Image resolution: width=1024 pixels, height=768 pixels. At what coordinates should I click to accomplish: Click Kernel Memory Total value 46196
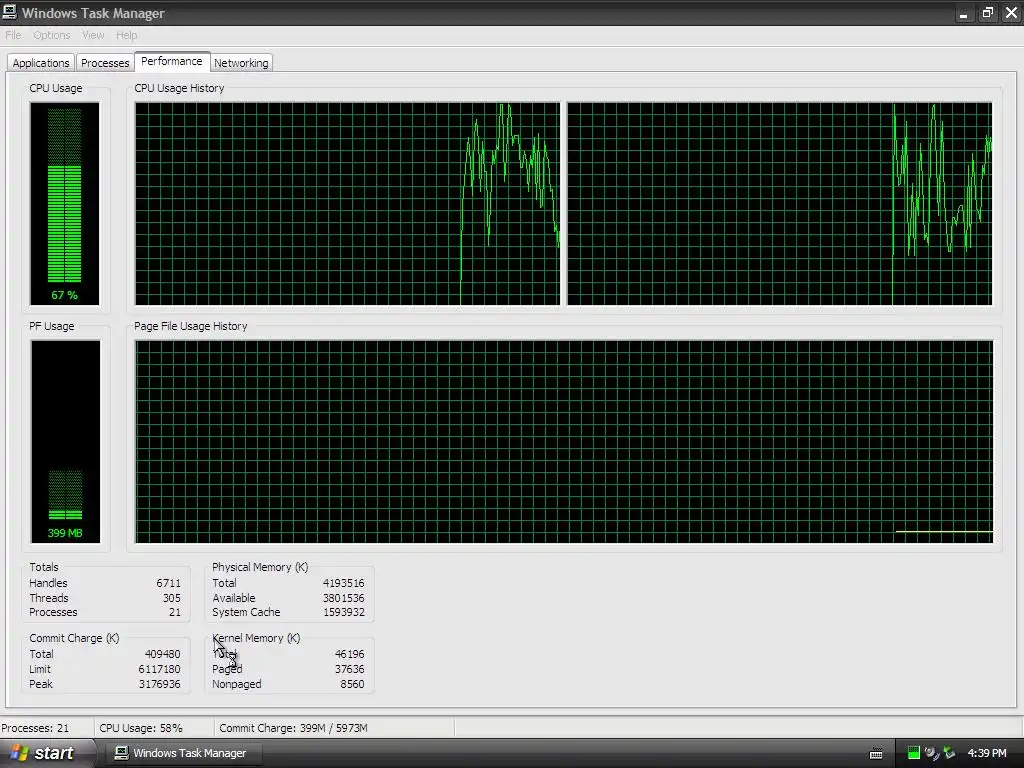[x=349, y=654]
